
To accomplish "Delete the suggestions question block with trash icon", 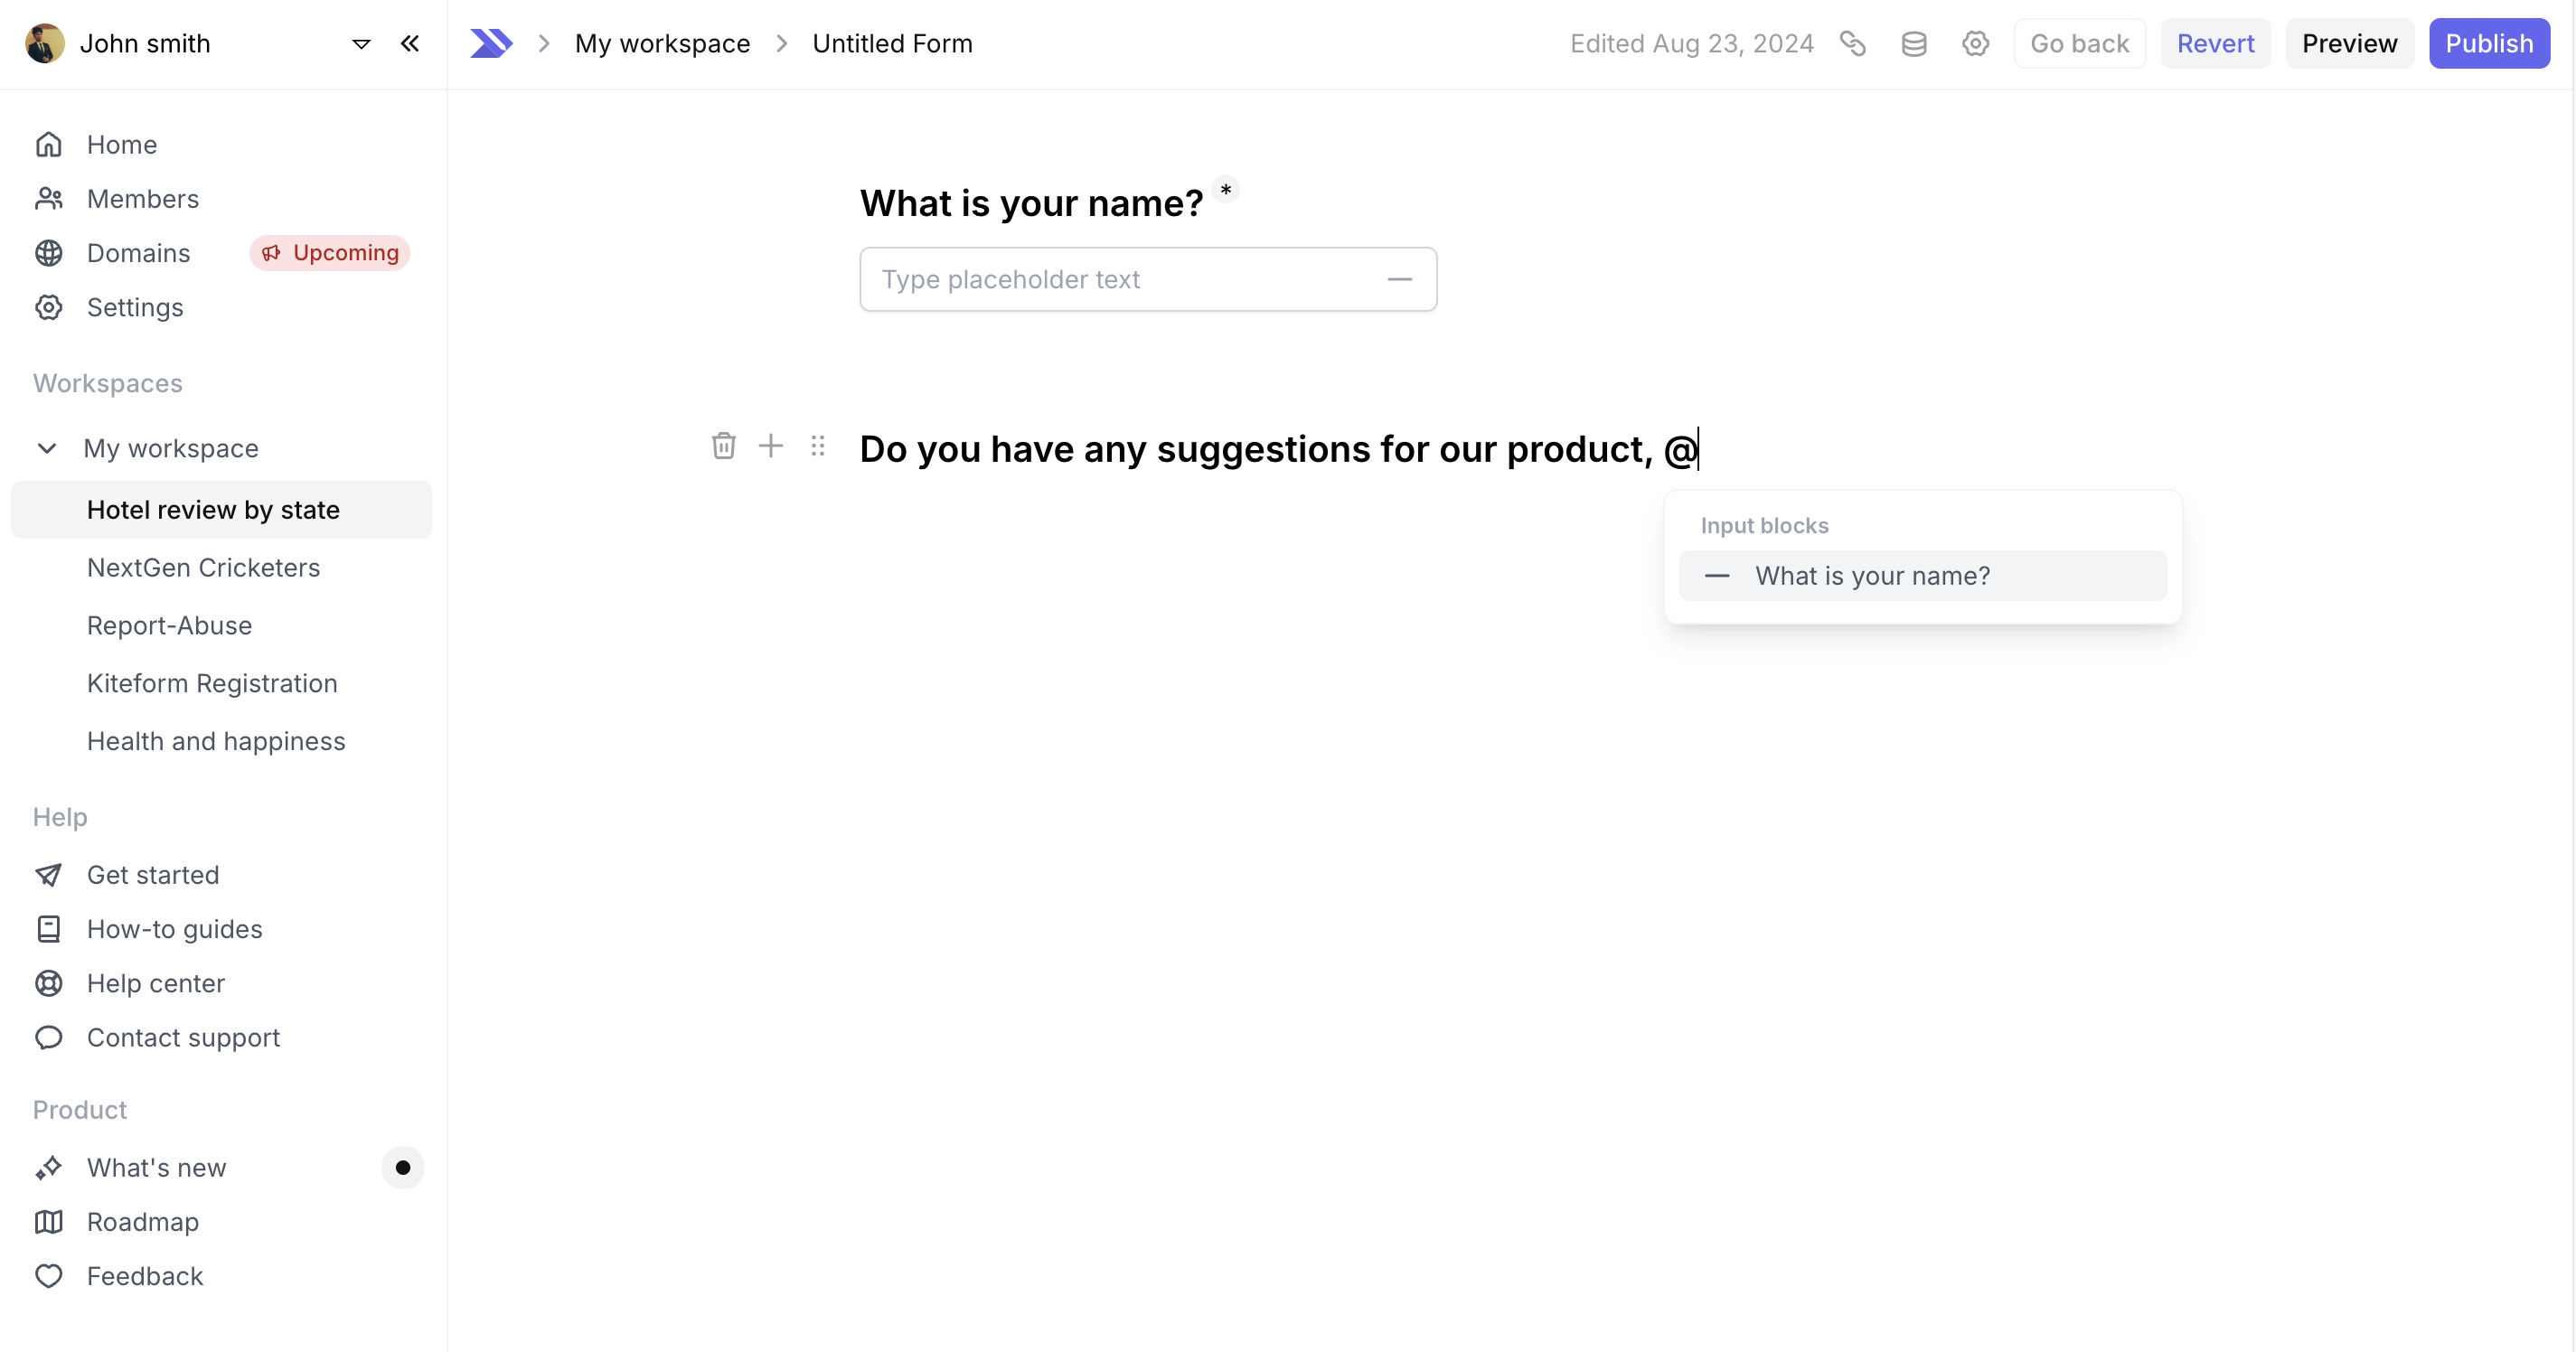I will (x=723, y=446).
